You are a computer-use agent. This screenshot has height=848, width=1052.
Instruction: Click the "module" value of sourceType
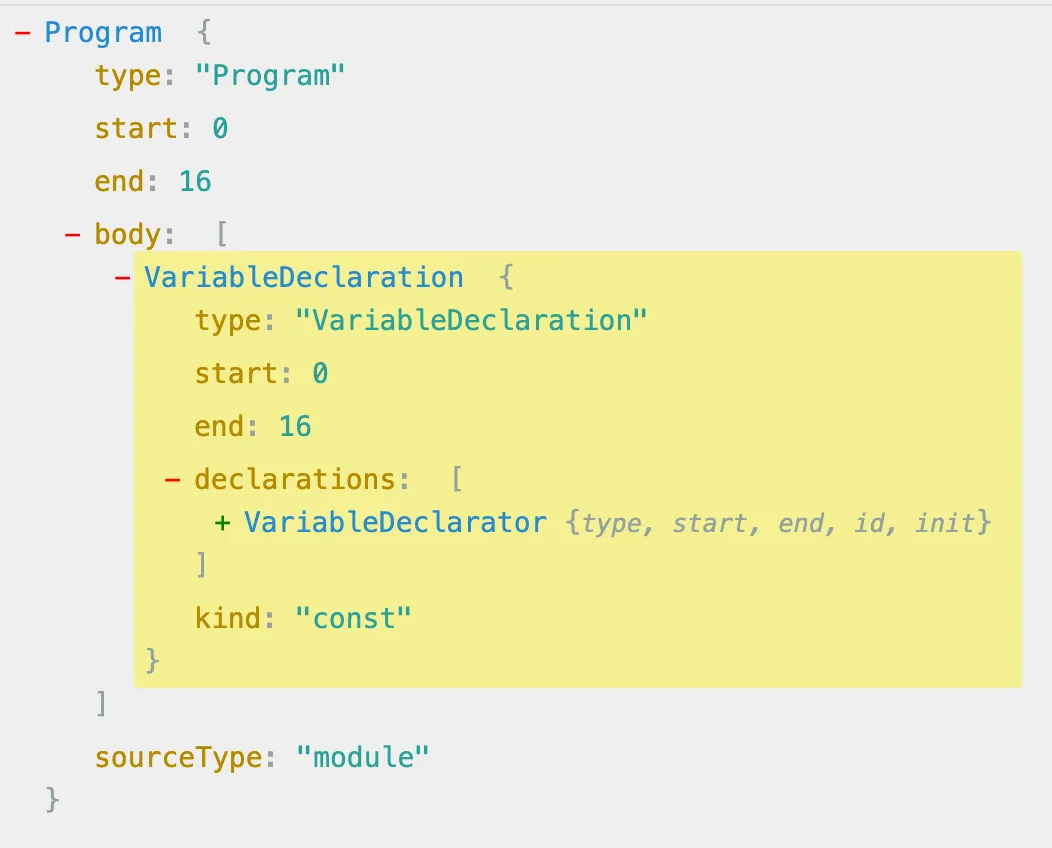tap(362, 757)
